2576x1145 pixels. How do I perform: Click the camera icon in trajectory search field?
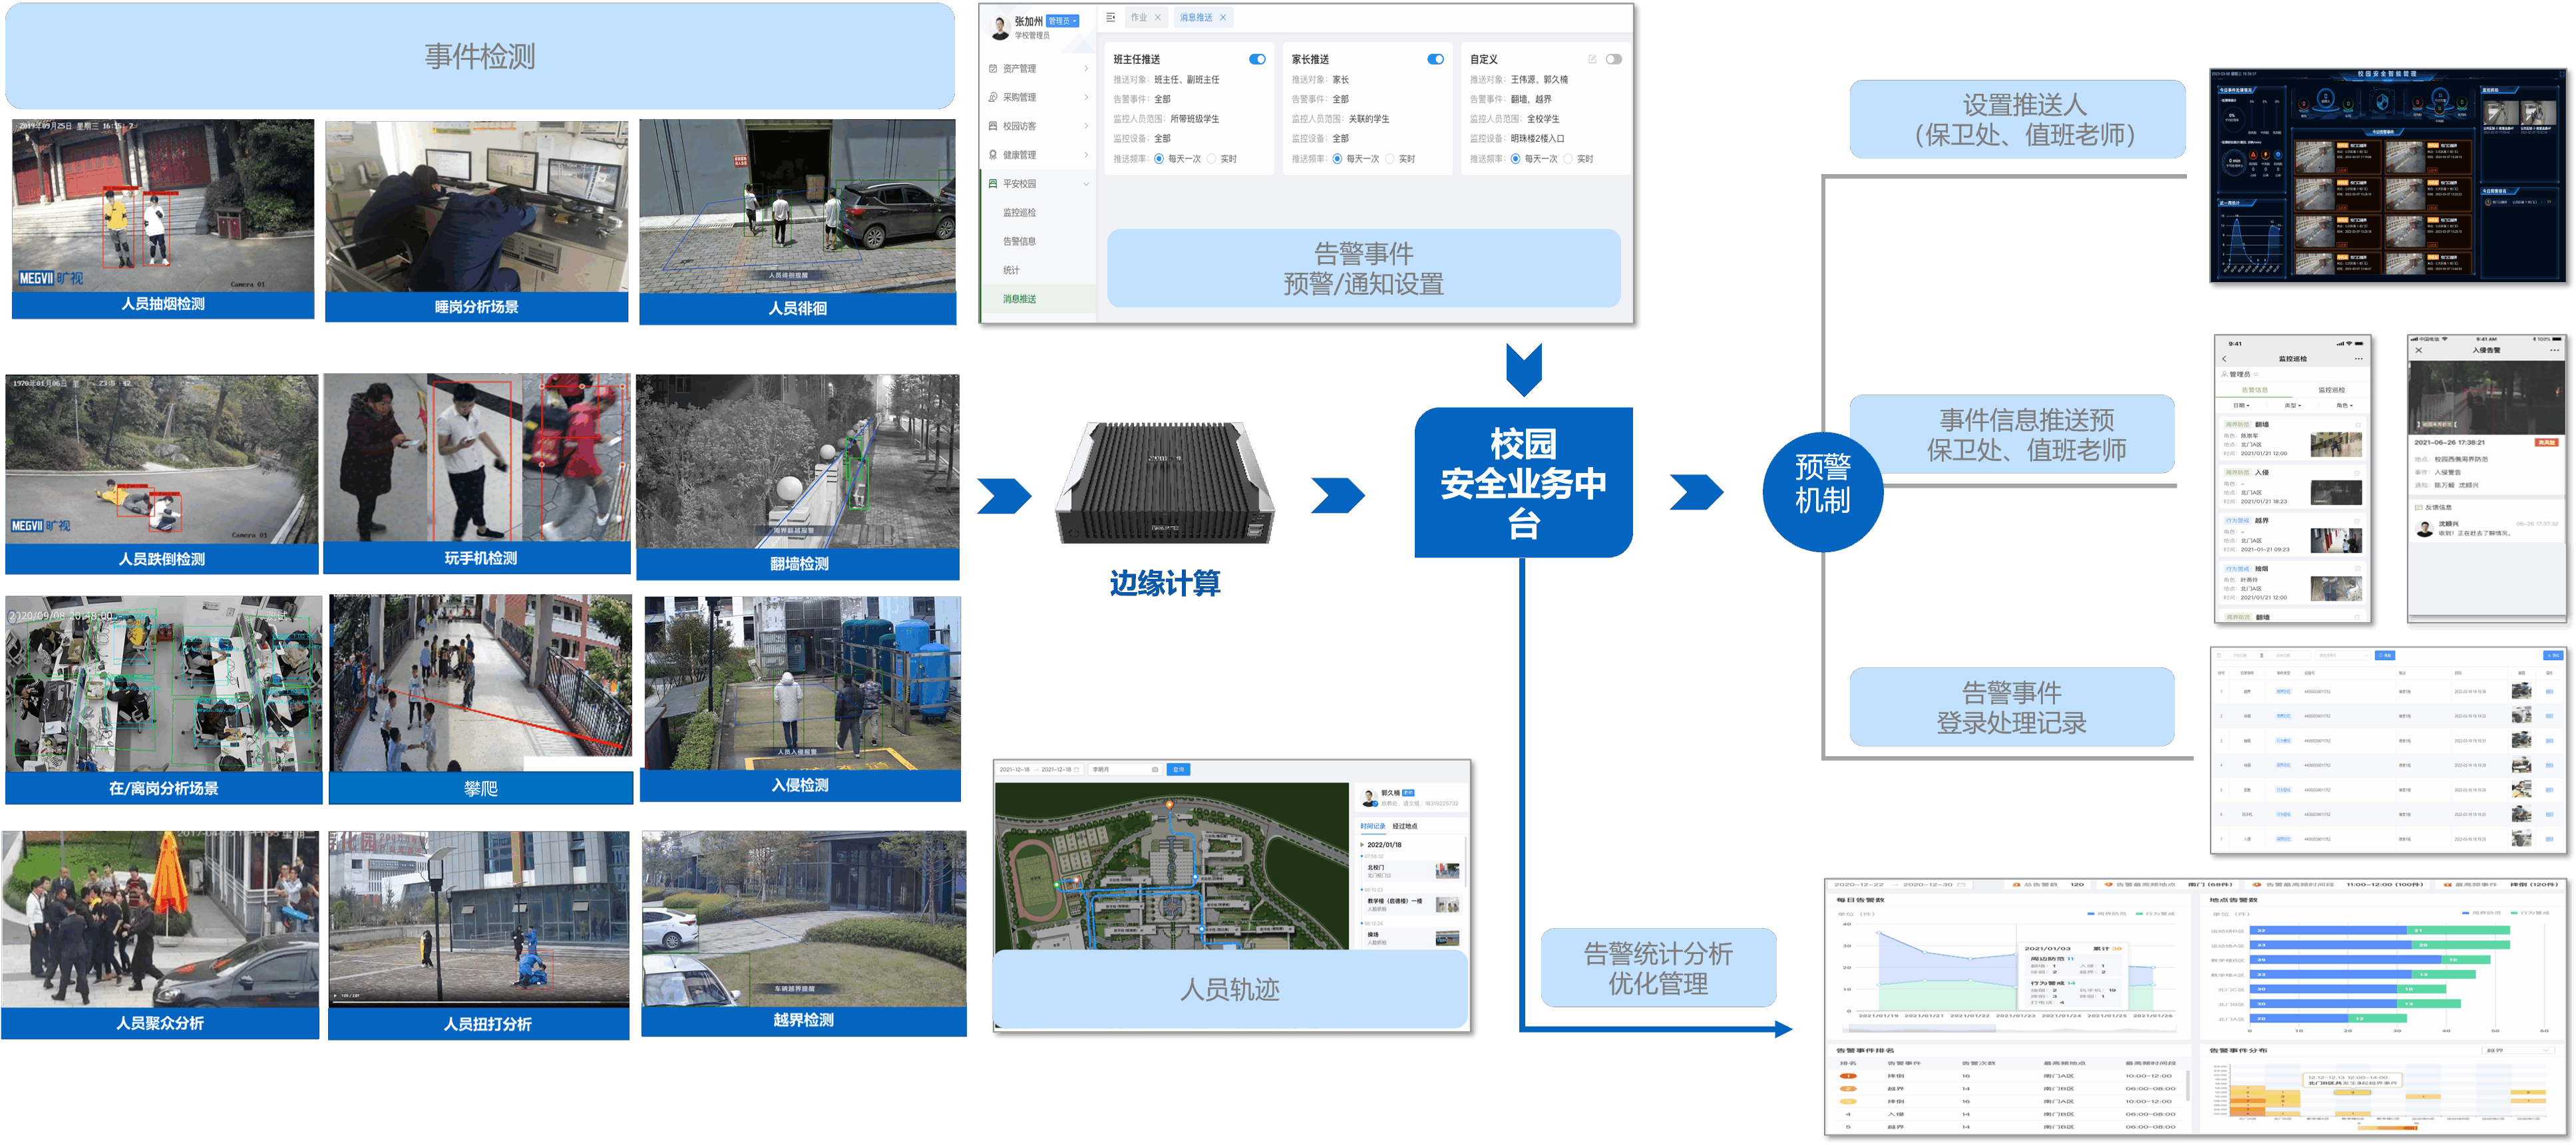1155,769
